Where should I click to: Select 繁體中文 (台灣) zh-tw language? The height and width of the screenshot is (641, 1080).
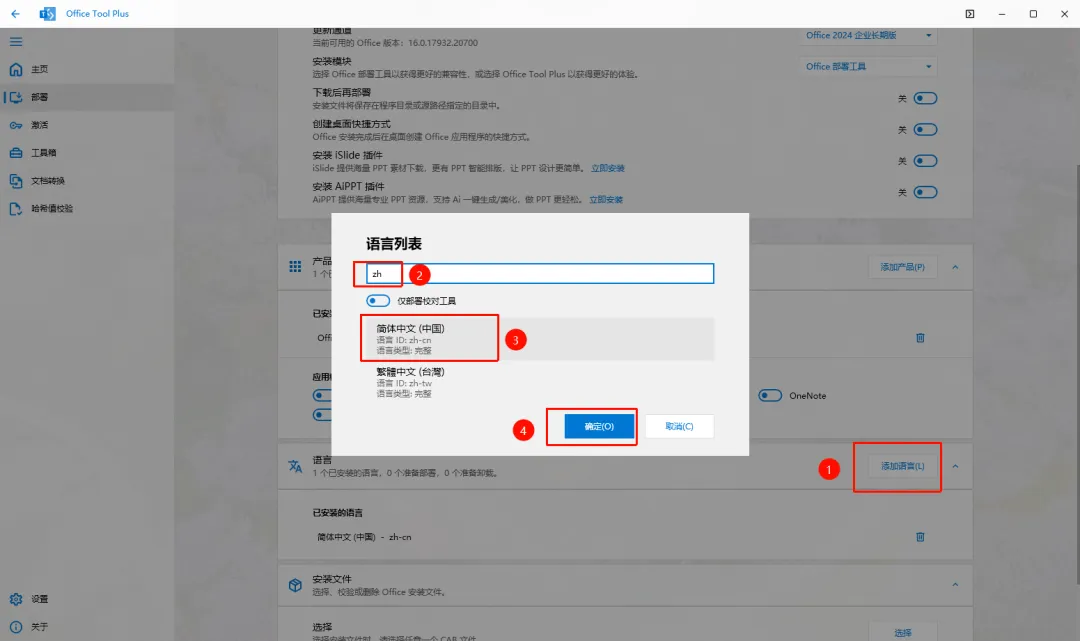tap(540, 382)
